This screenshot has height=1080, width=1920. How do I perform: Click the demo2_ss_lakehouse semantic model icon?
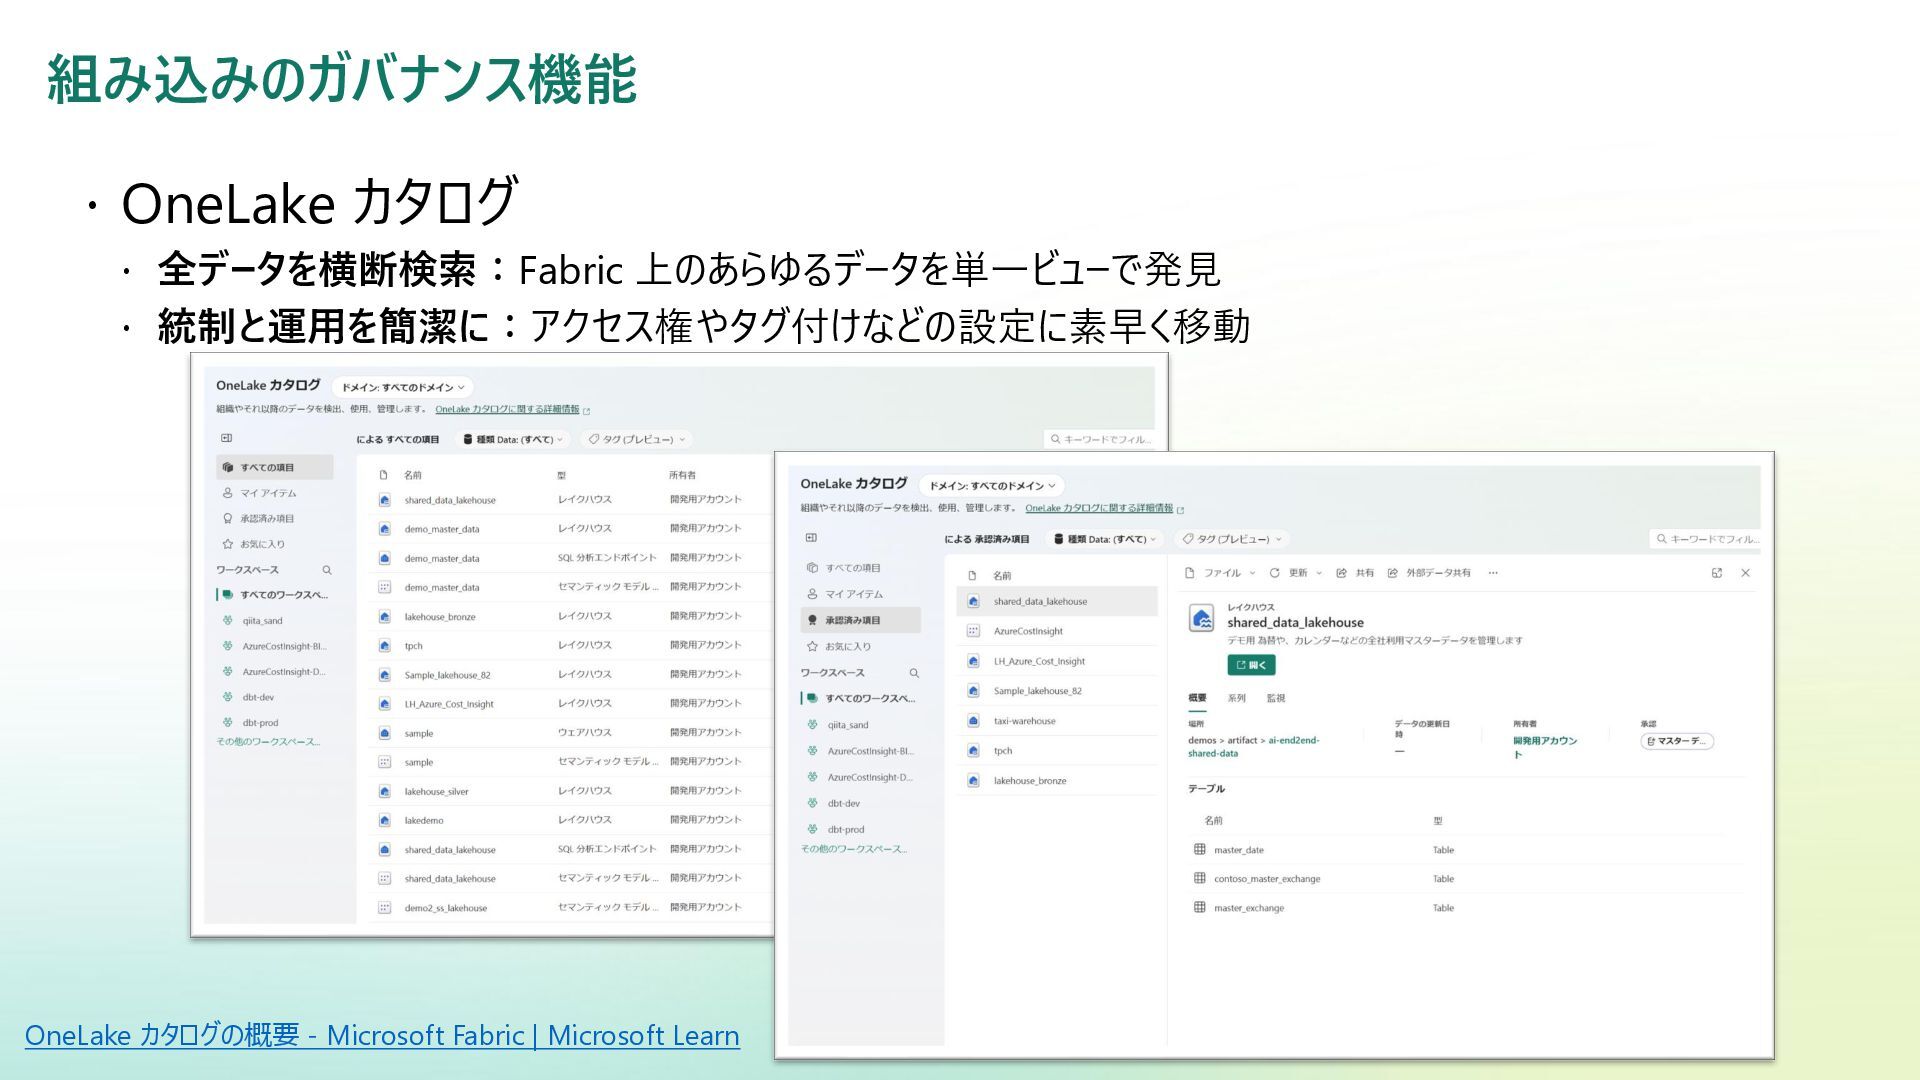point(384,908)
